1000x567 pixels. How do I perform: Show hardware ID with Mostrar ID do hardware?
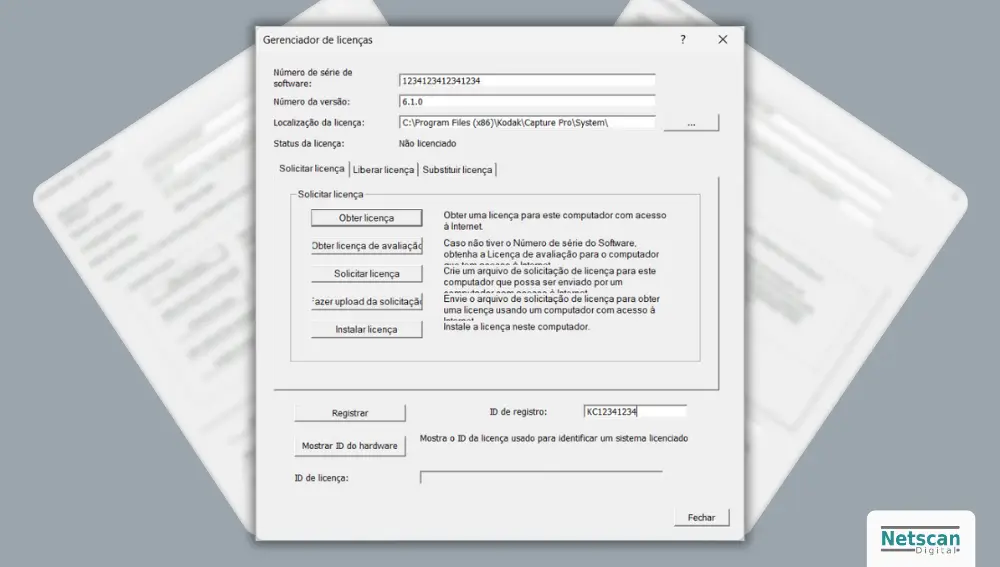(349, 446)
